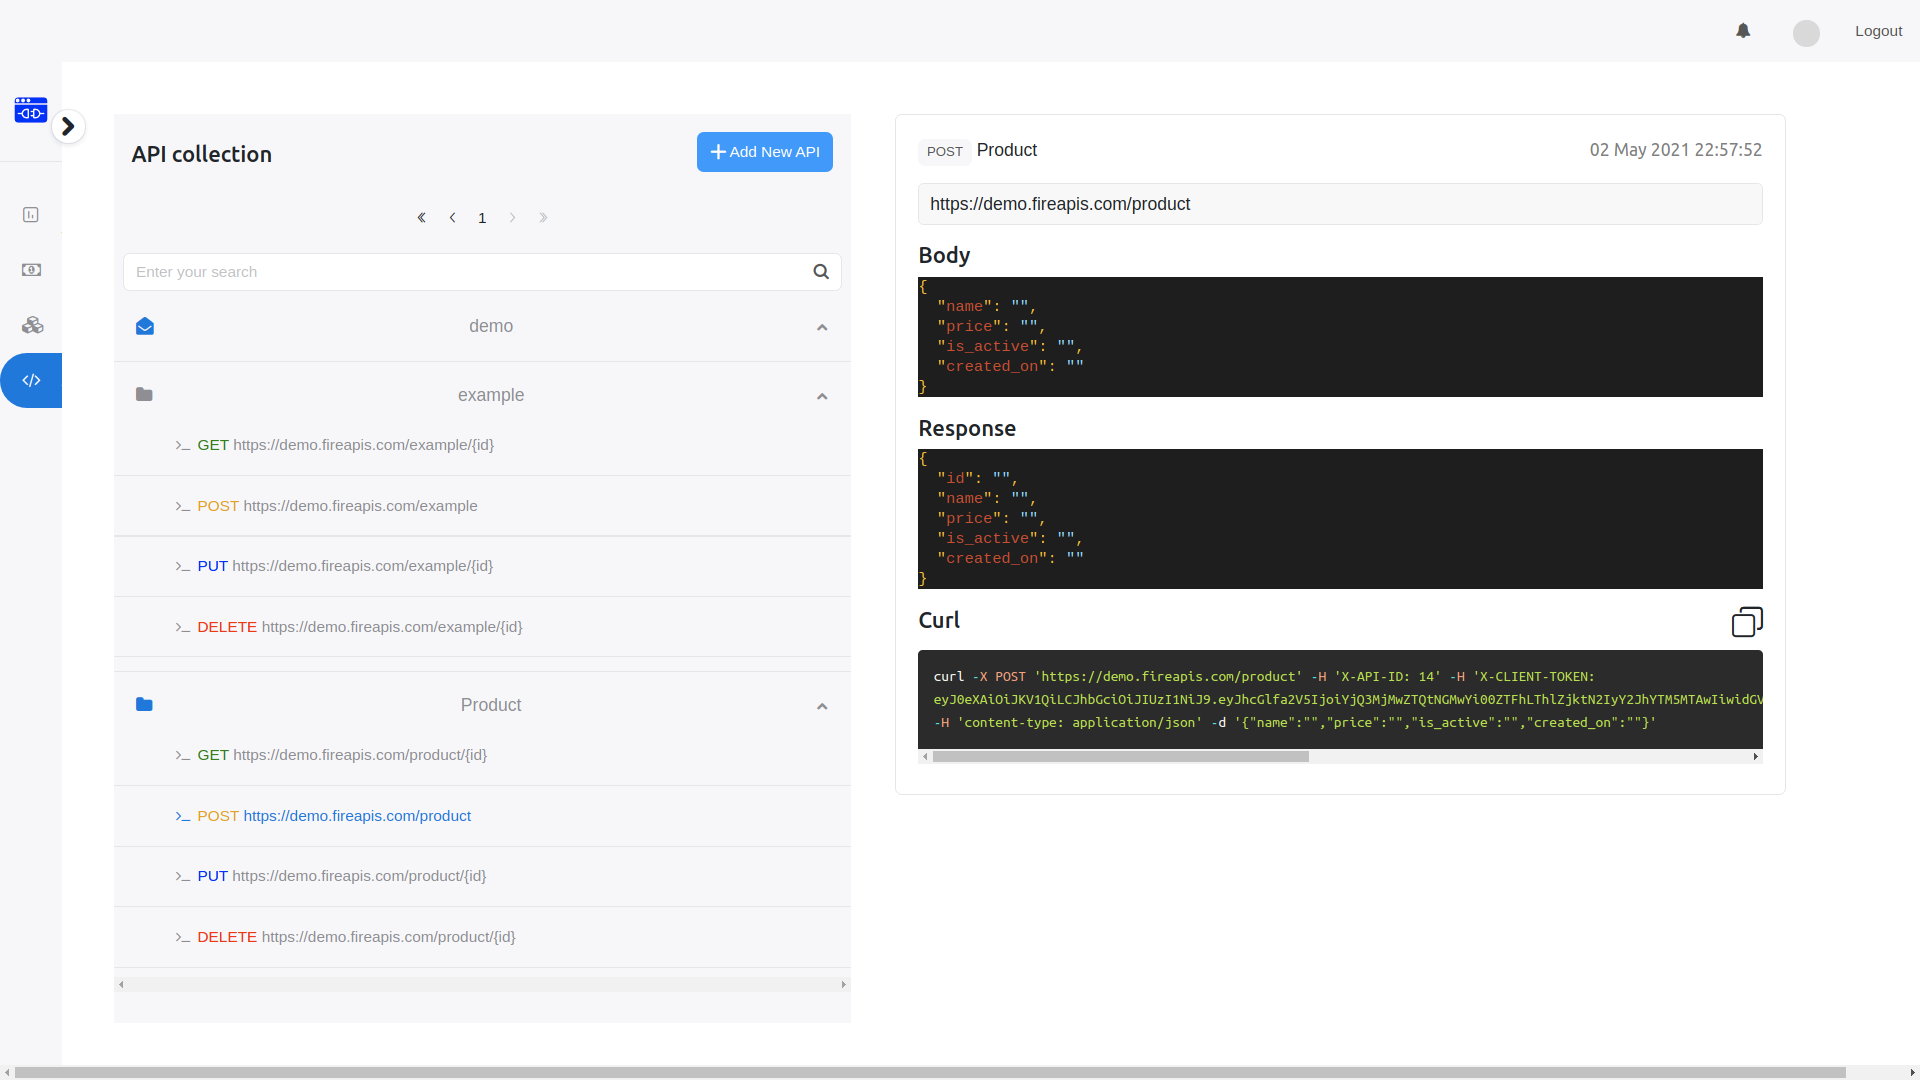Image resolution: width=1920 pixels, height=1080 pixels.
Task: Click inside the curl command block
Action: pyautogui.click(x=1340, y=699)
